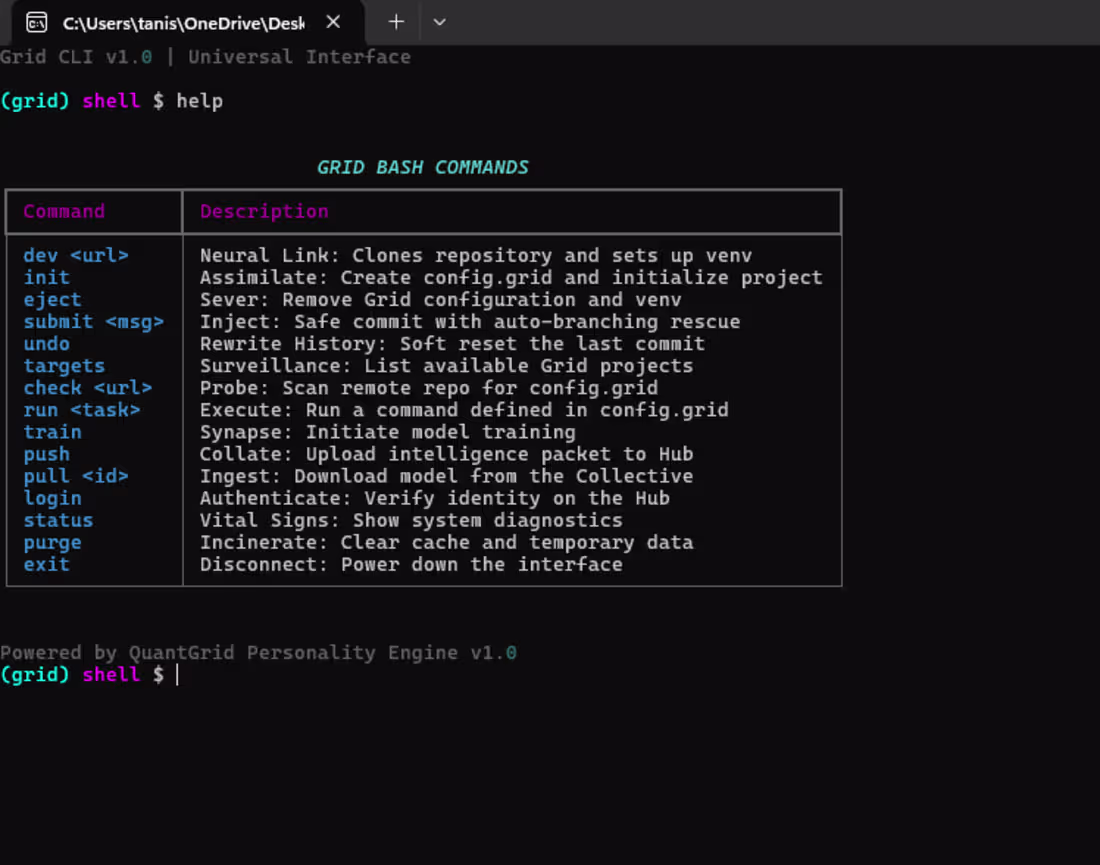
Task: Click the 'targets' command cell
Action: (64, 366)
